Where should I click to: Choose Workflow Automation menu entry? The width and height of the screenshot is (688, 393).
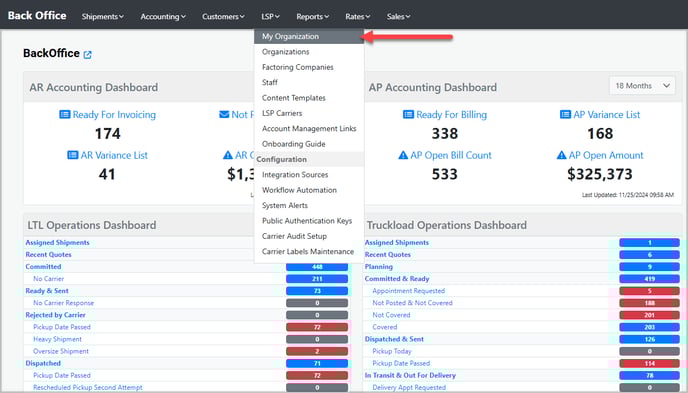click(299, 190)
